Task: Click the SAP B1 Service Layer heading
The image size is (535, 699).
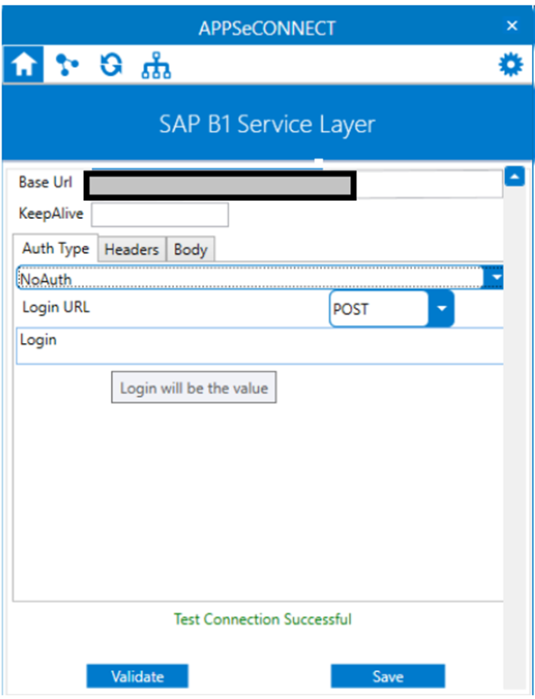Action: (x=267, y=124)
